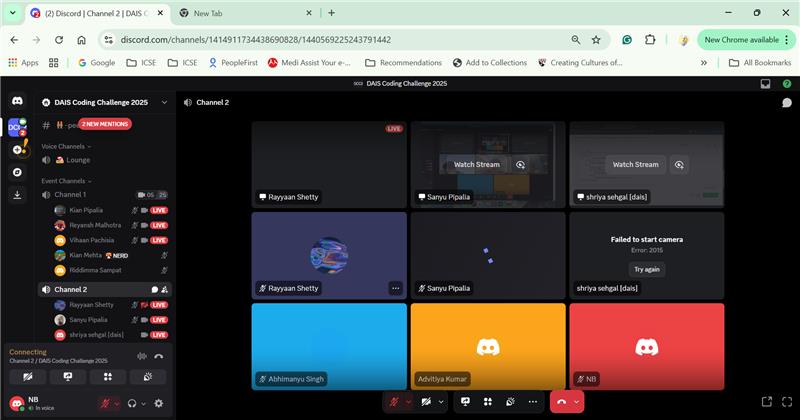800x420 pixels.
Task: Reload the page in Chrome
Action: point(59,40)
